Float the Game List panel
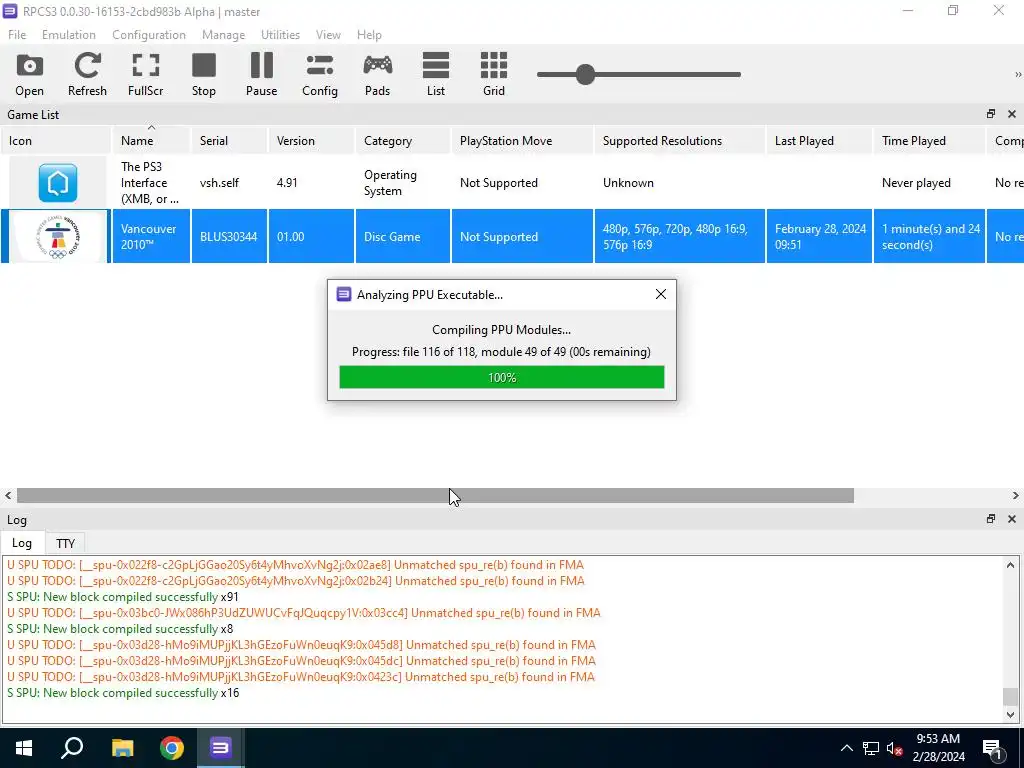1024x768 pixels. click(x=991, y=114)
